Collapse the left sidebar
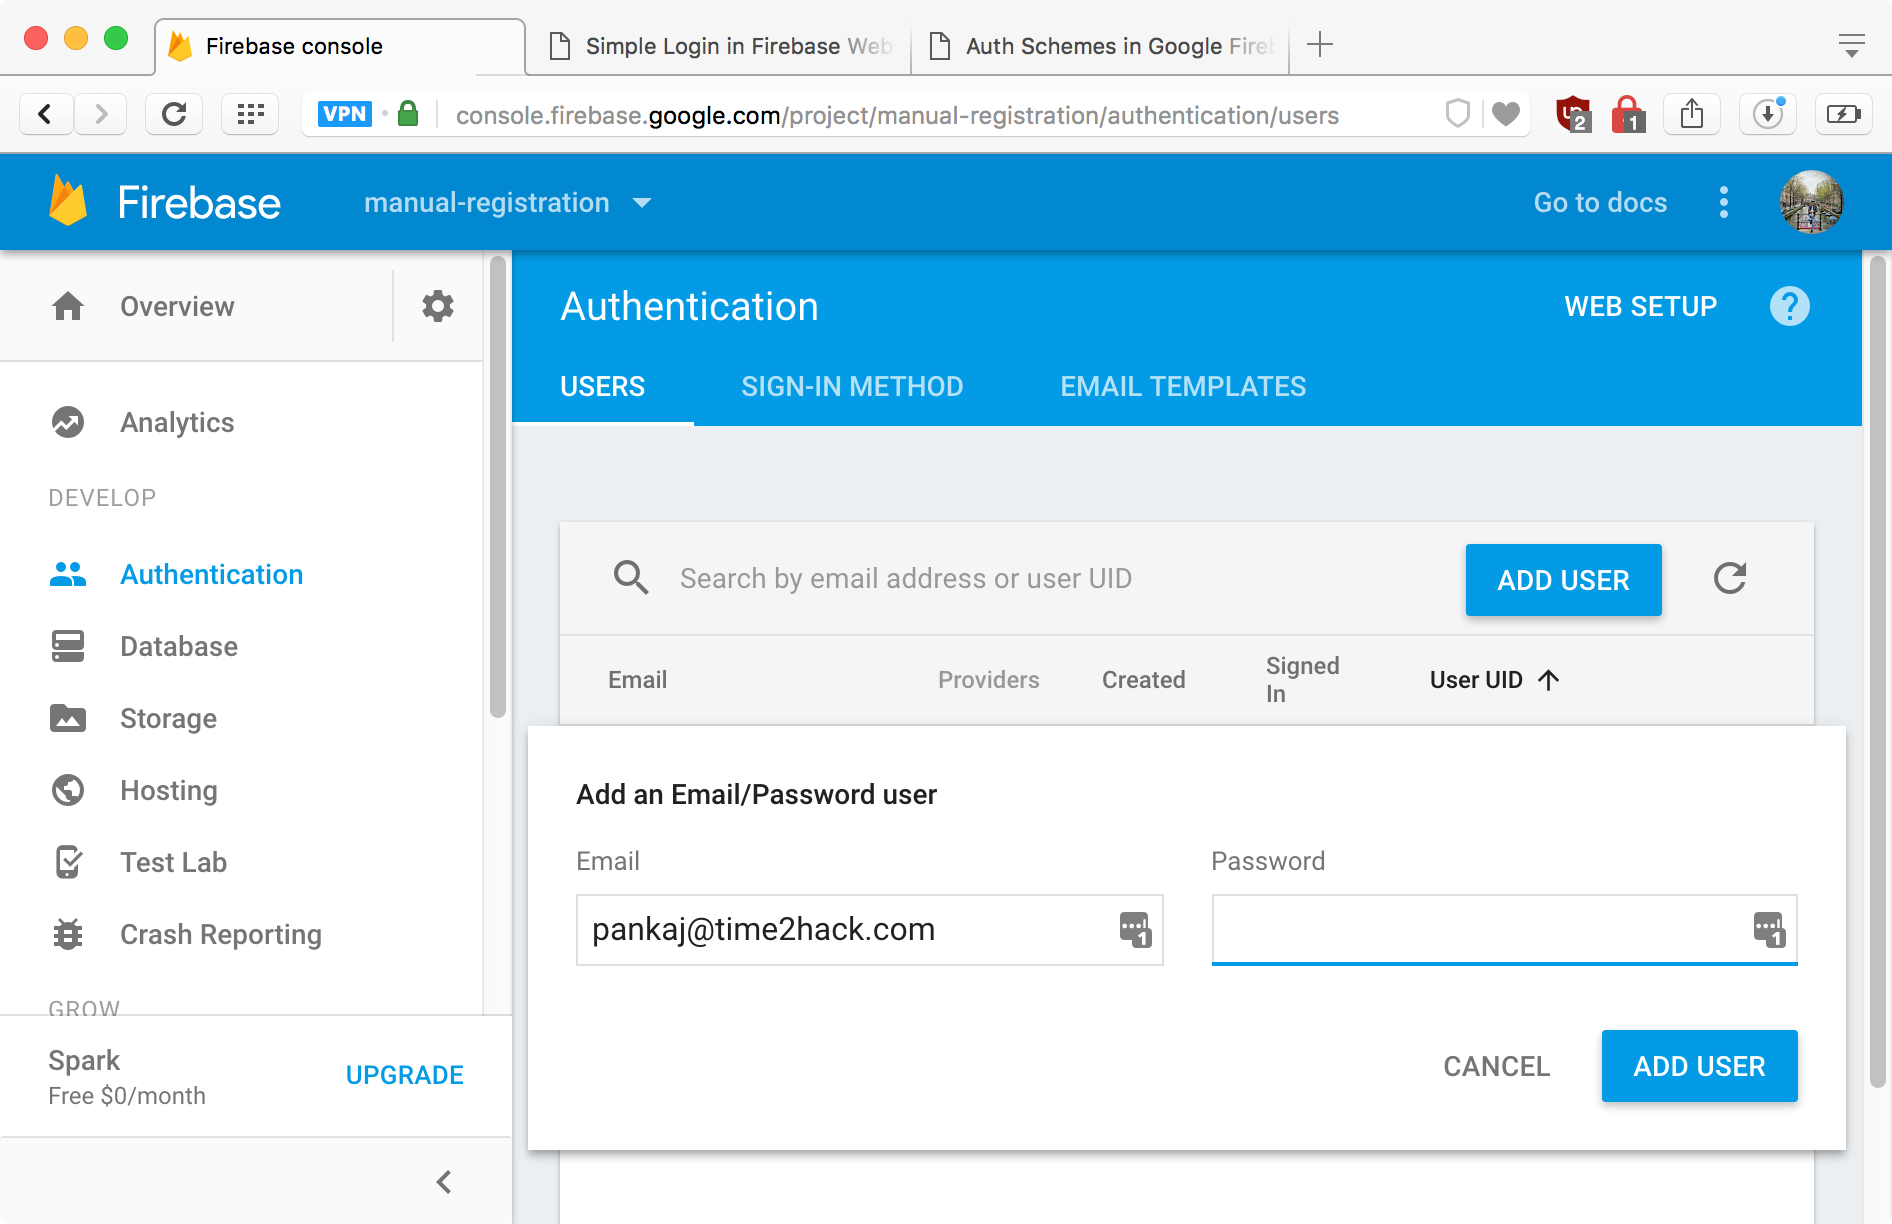1892x1224 pixels. [444, 1182]
